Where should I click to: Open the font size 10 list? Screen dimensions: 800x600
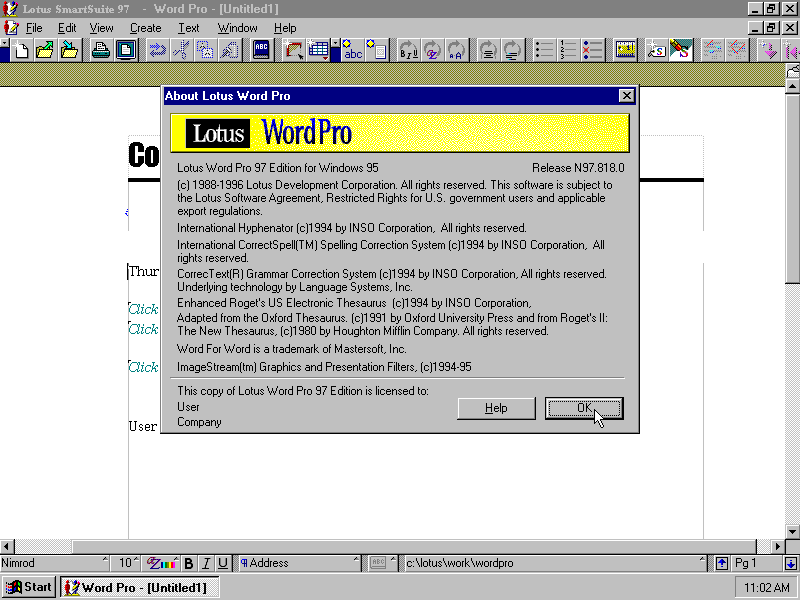point(126,563)
